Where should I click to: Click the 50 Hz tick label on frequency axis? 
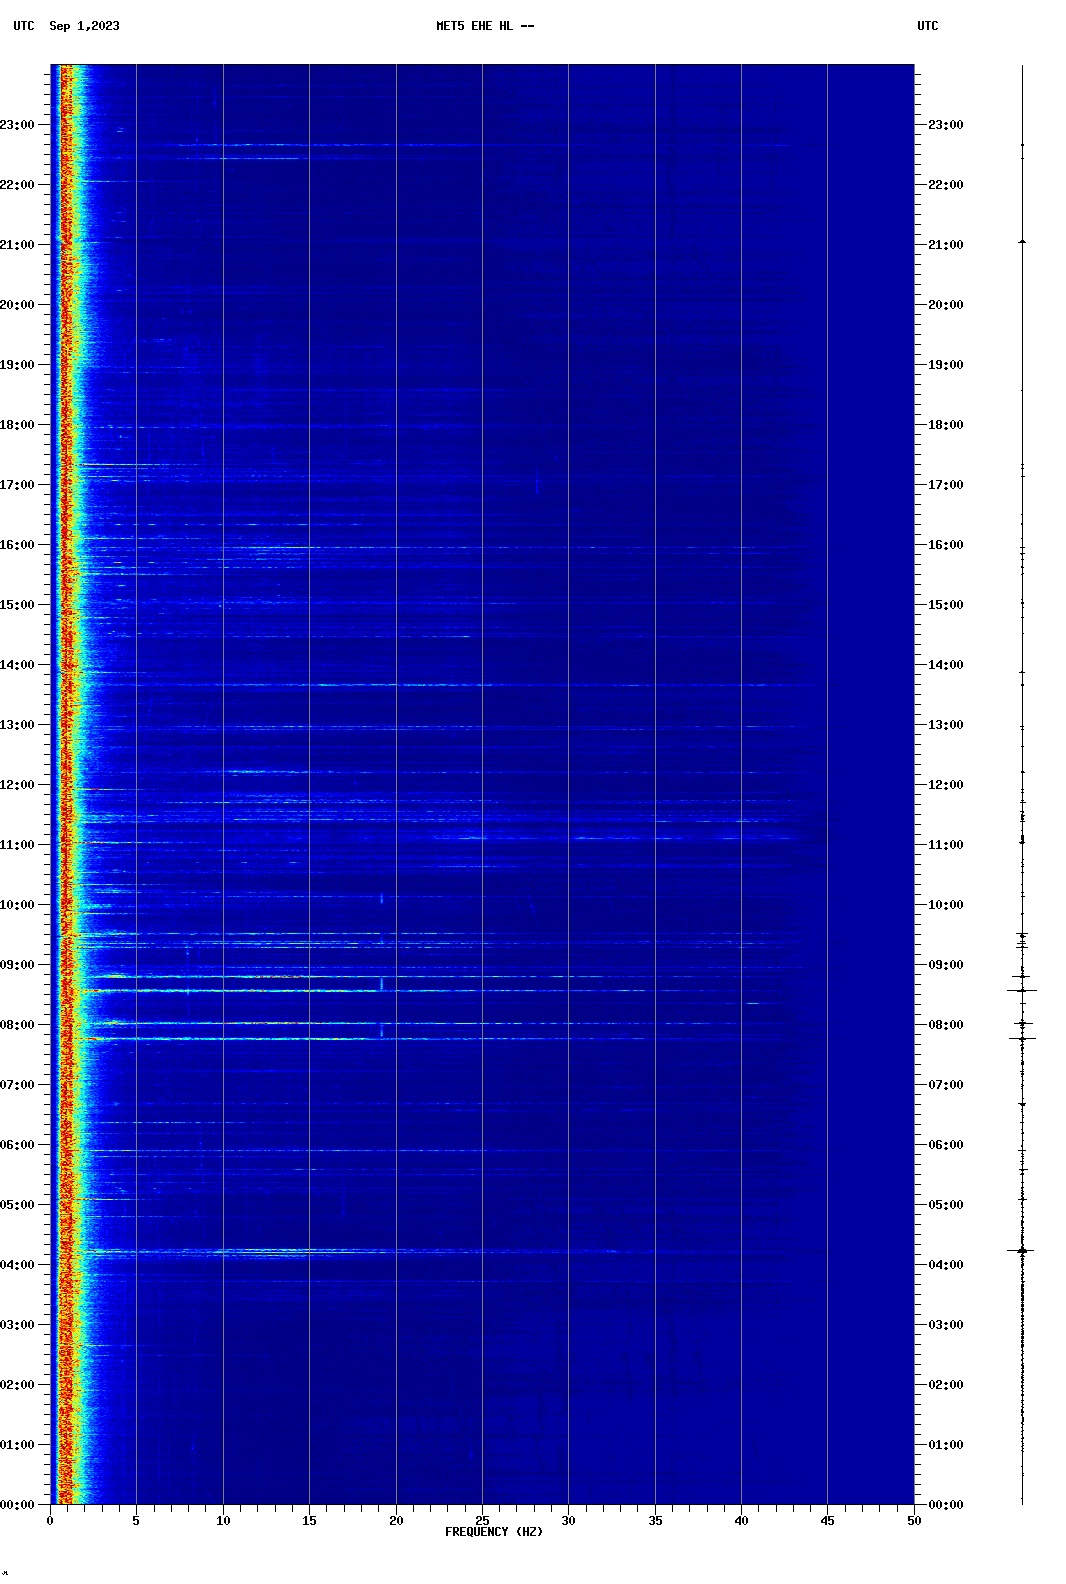coord(914,1521)
